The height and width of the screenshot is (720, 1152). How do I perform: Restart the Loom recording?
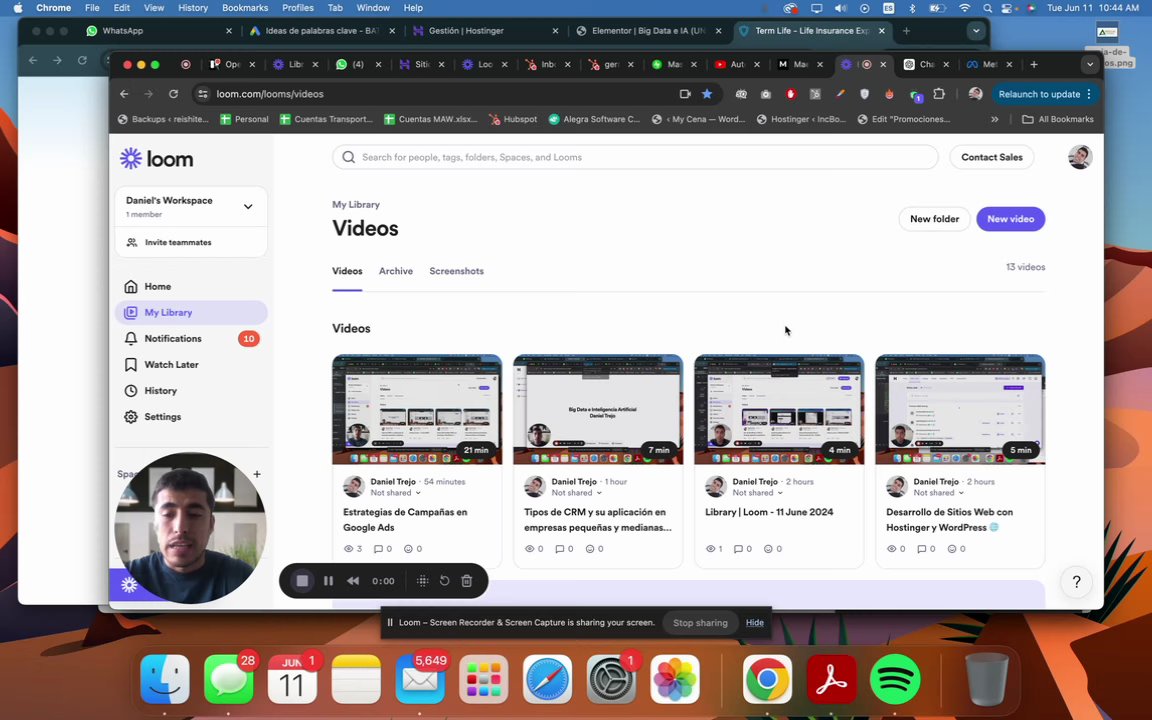(444, 580)
